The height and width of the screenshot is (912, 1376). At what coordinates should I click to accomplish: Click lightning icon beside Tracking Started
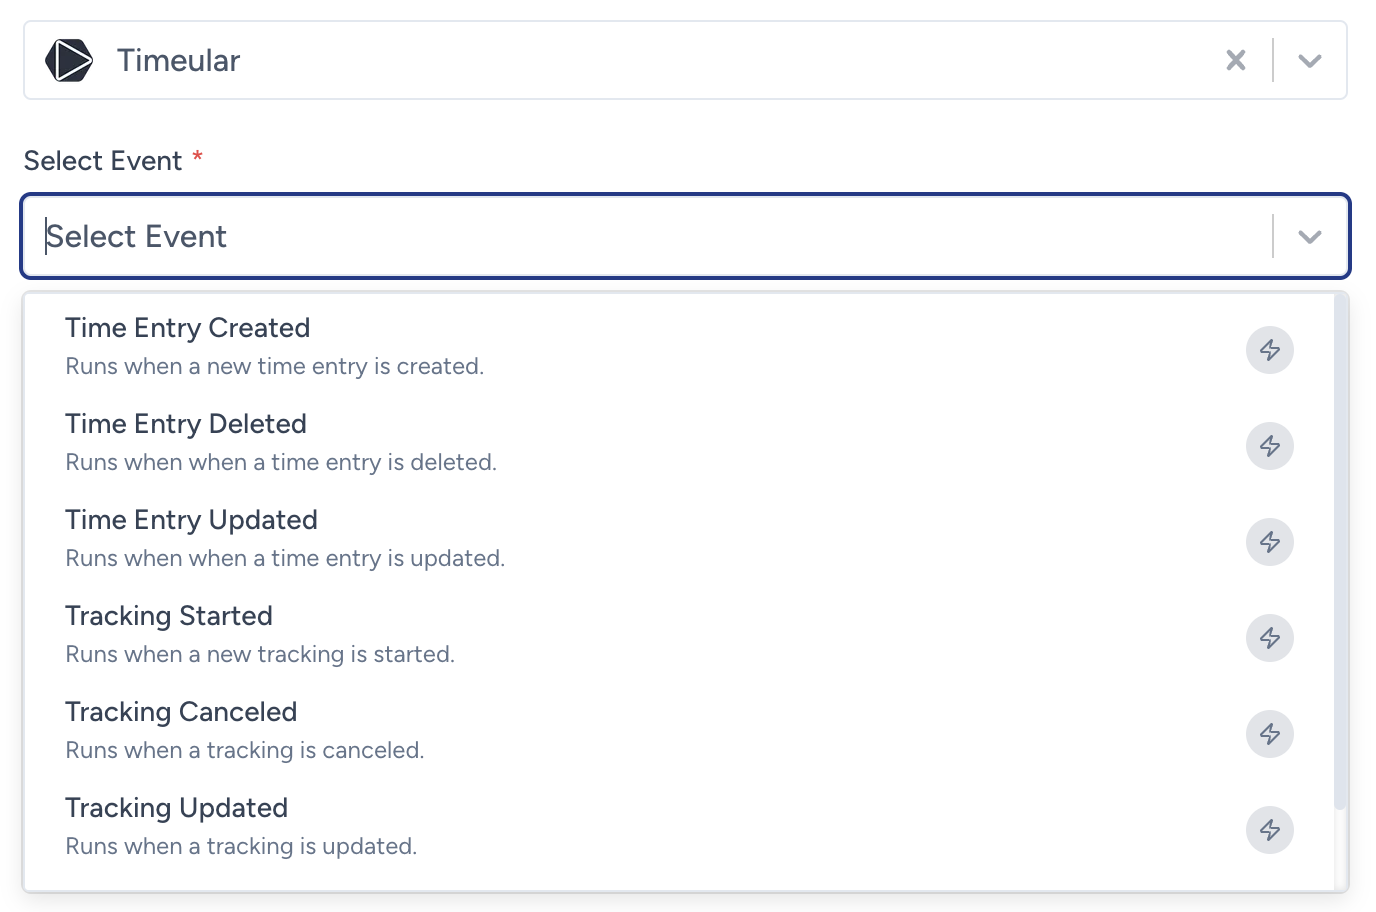(1270, 638)
